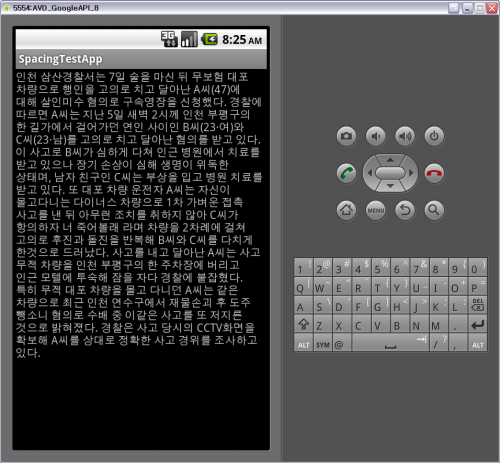The image size is (500, 463).
Task: Click keyboard key 9
Action: 458,267
